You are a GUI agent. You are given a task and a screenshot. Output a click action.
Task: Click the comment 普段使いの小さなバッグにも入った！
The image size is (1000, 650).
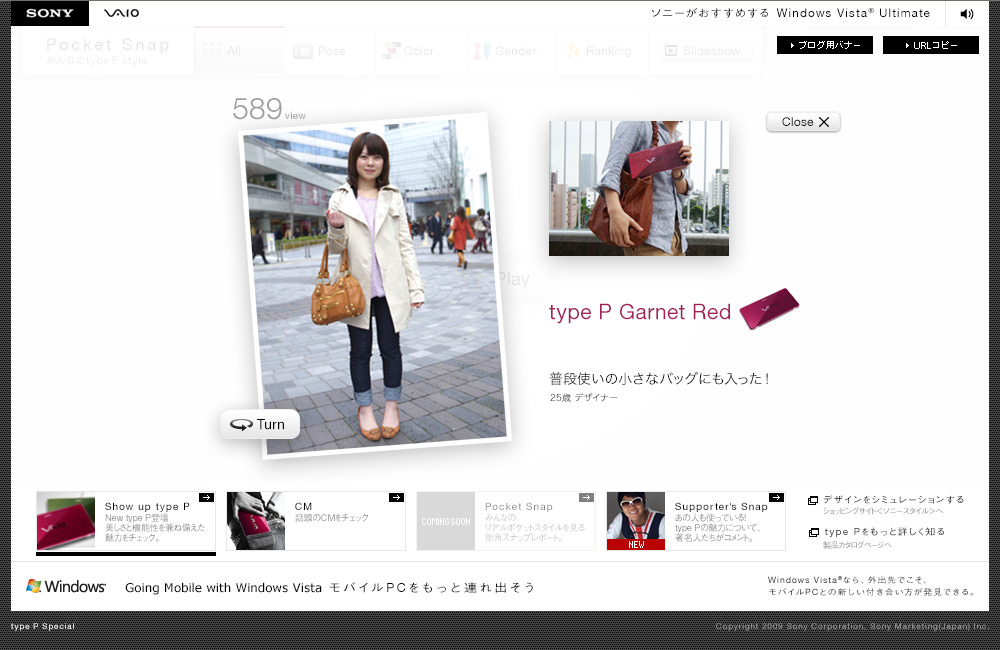(659, 378)
